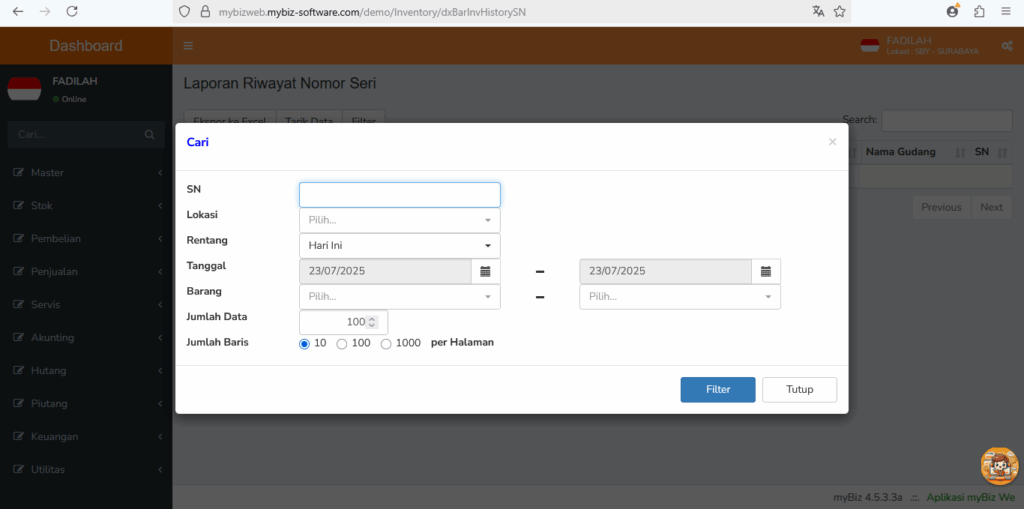
Task: Expand the Penjualan sidebar menu
Action: coord(86,272)
